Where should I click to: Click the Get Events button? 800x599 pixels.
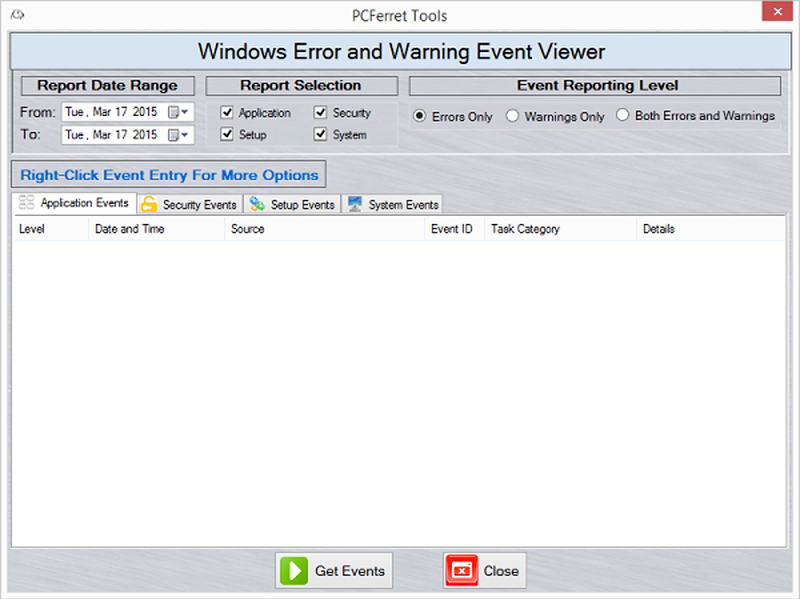pos(334,570)
